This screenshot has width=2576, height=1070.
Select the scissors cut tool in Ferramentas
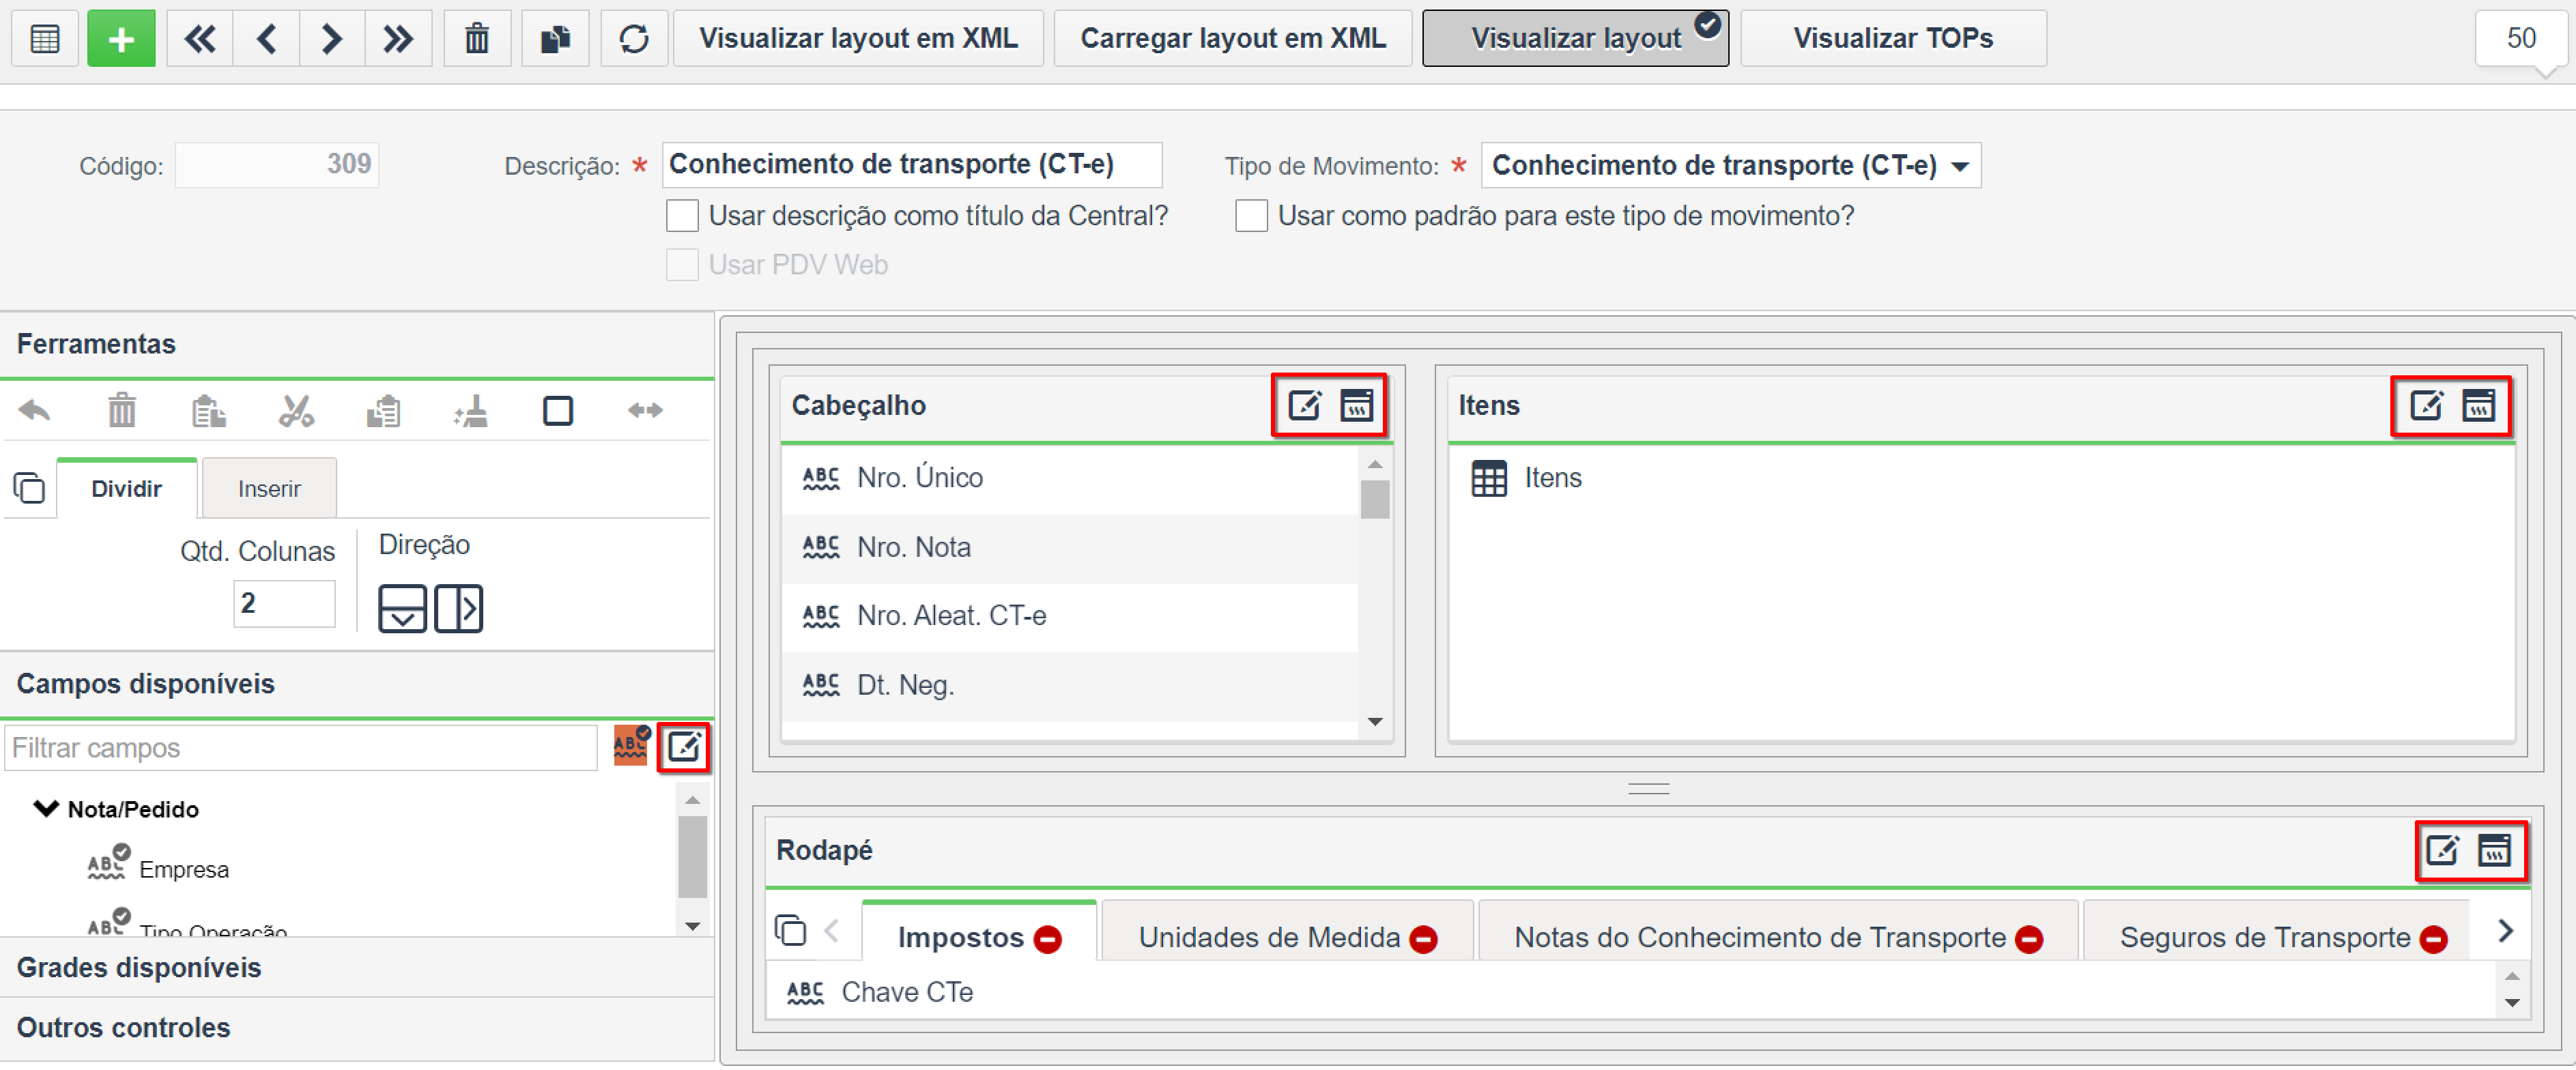point(296,410)
